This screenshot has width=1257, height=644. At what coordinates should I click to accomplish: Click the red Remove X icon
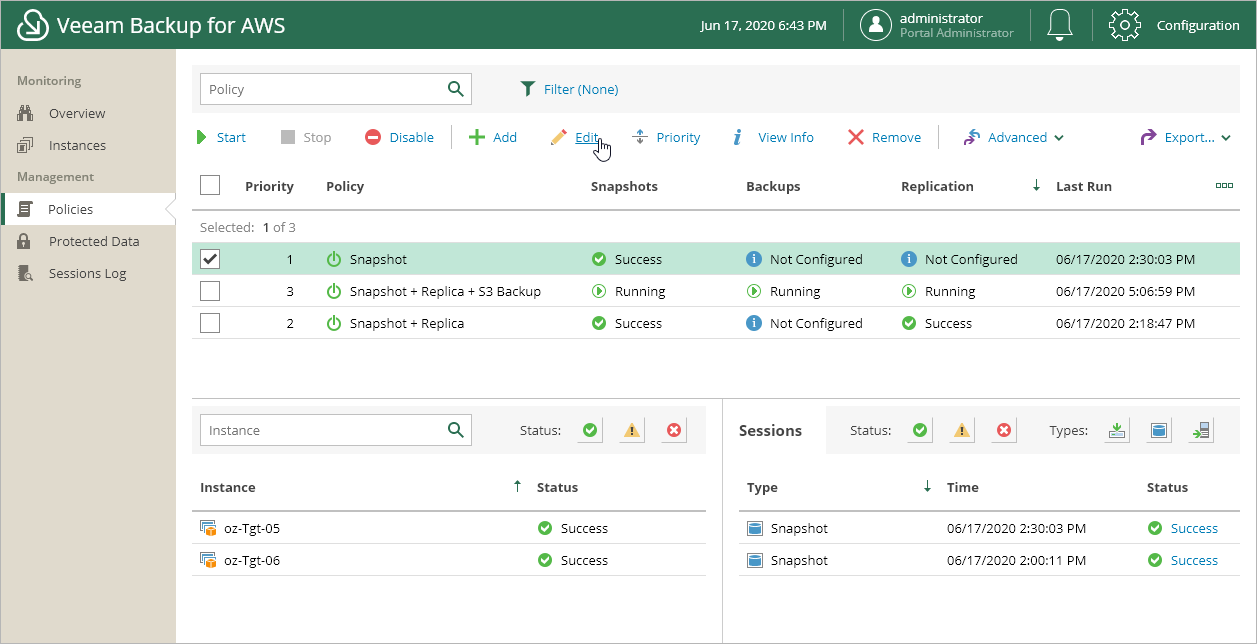pos(856,137)
